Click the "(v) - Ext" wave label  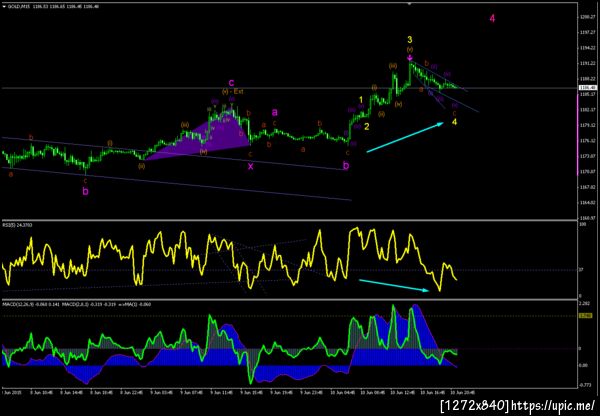pyautogui.click(x=233, y=92)
